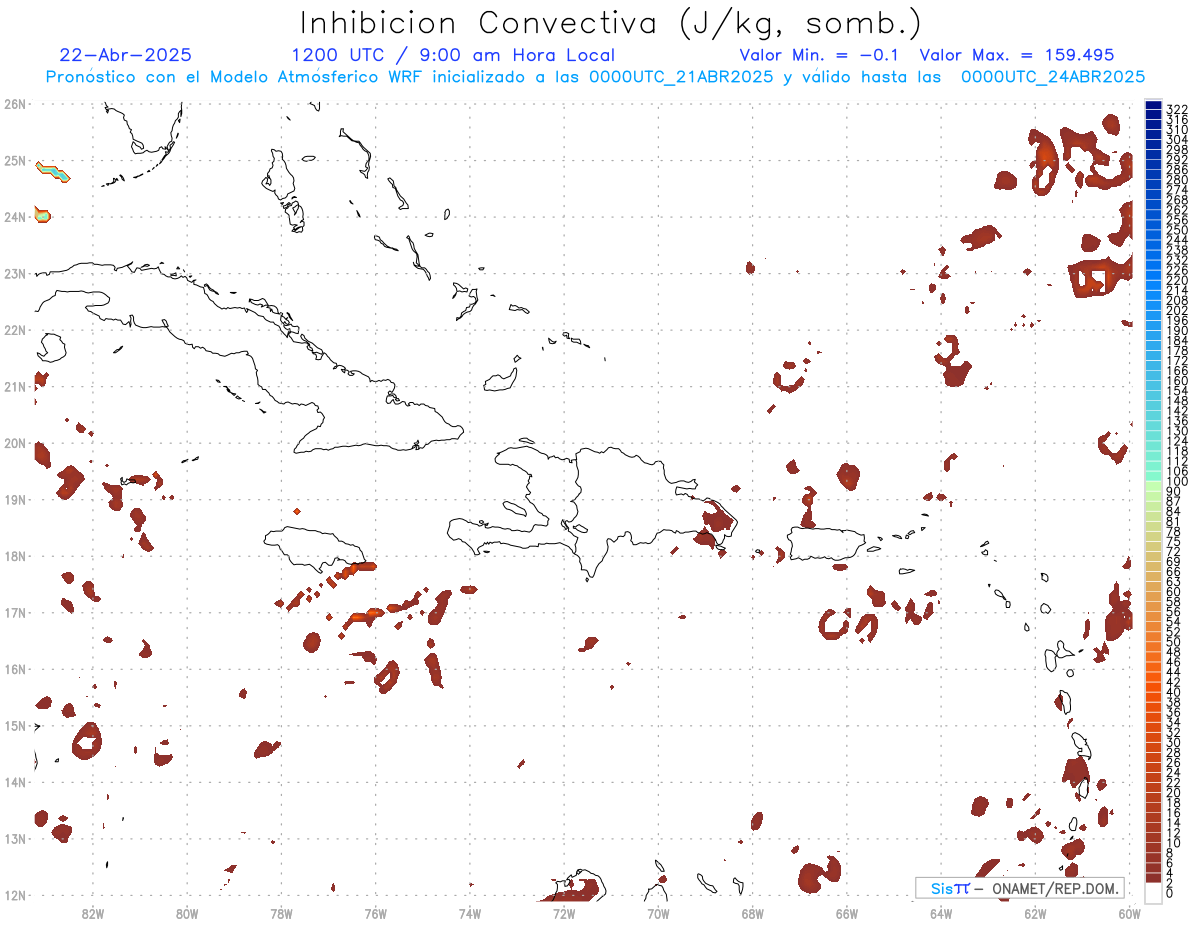Select the 24N latitude label
Image resolution: width=1200 pixels, height=927 pixels.
(15, 217)
